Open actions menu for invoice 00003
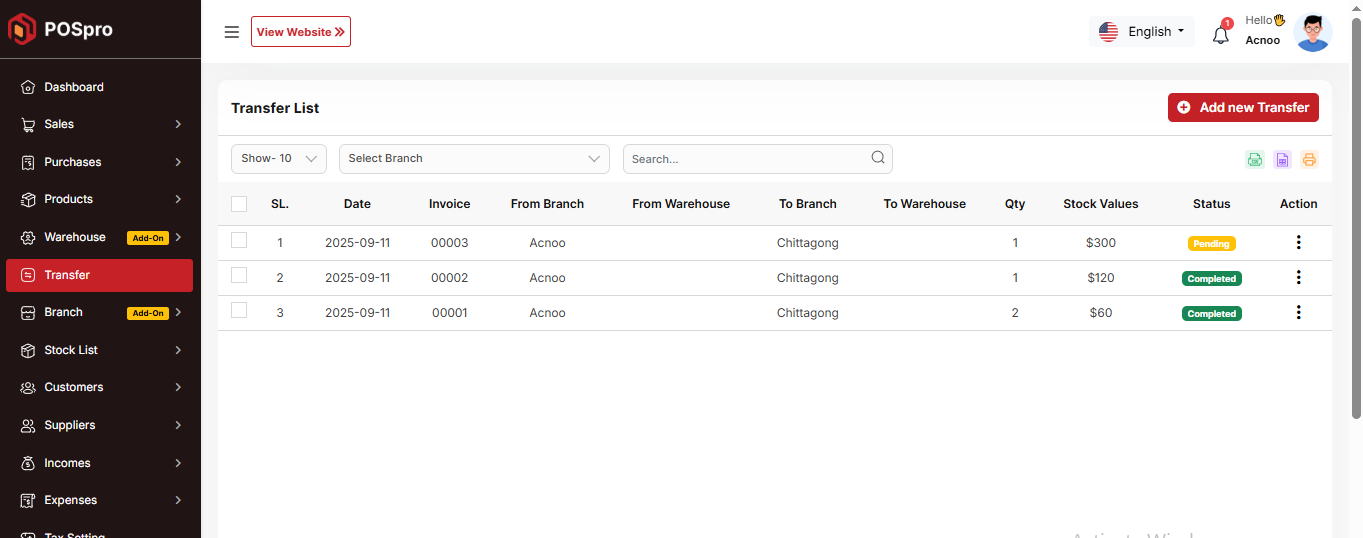Viewport: 1363px width, 538px height. tap(1298, 242)
